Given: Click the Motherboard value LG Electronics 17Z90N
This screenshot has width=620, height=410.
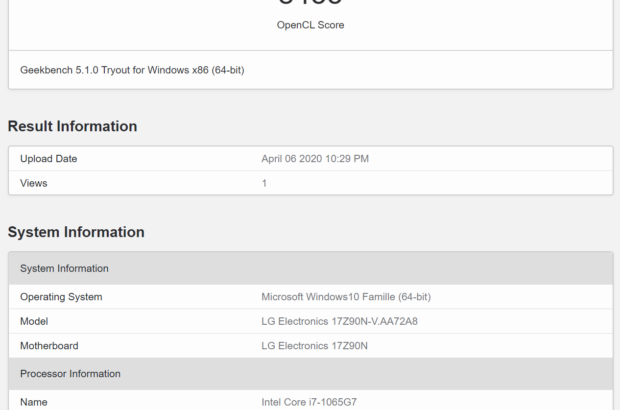Looking at the screenshot, I should pyautogui.click(x=314, y=346).
